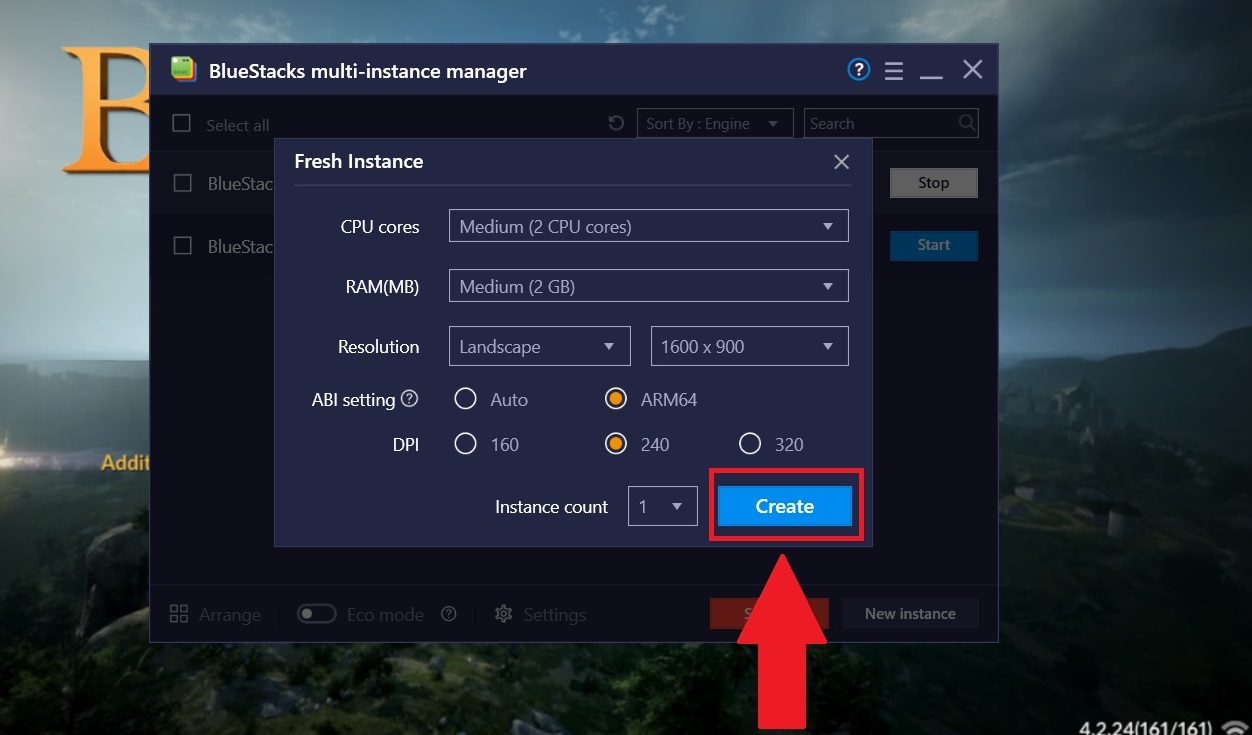
Task: Open the 1600 x 900 resolution dropdown
Action: click(750, 346)
